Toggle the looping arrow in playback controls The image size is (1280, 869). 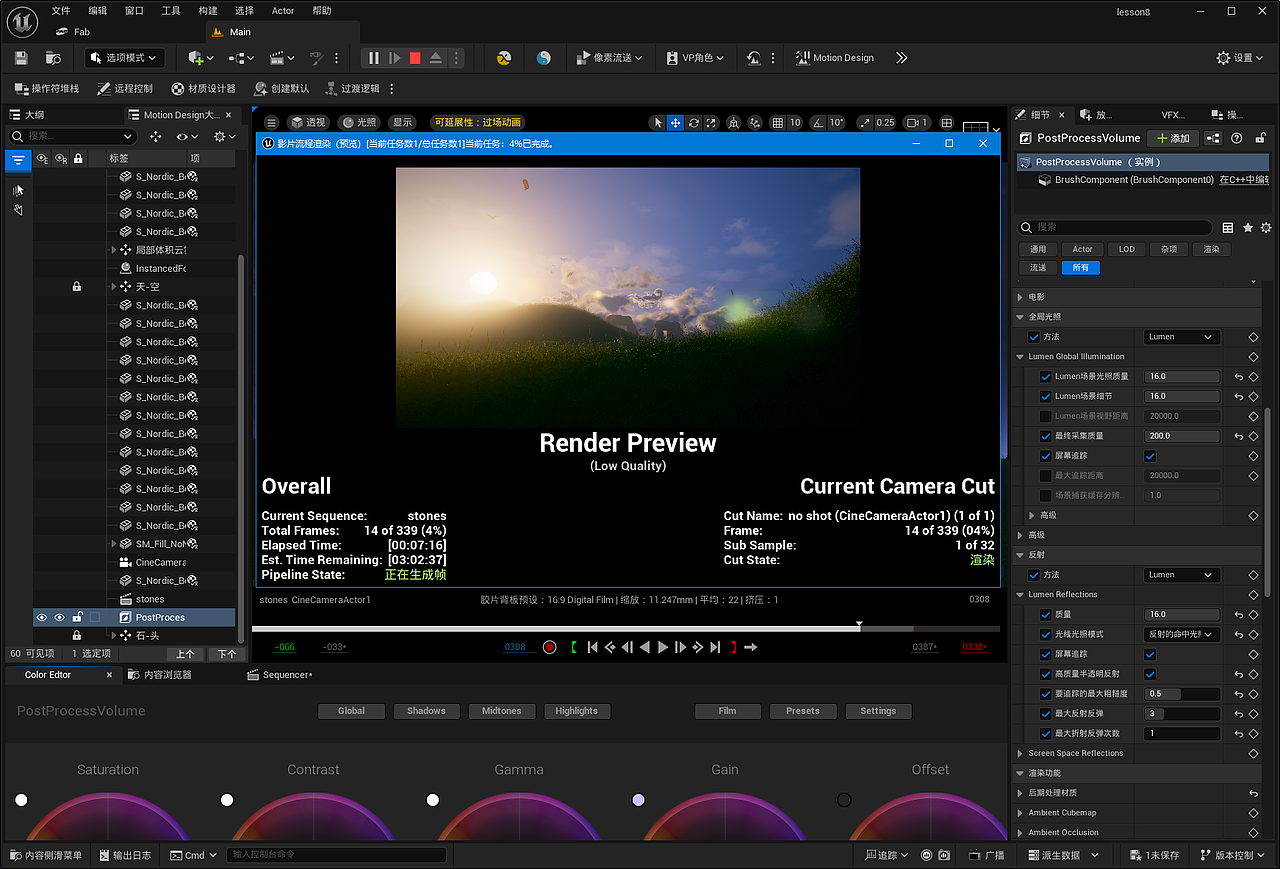tap(751, 647)
